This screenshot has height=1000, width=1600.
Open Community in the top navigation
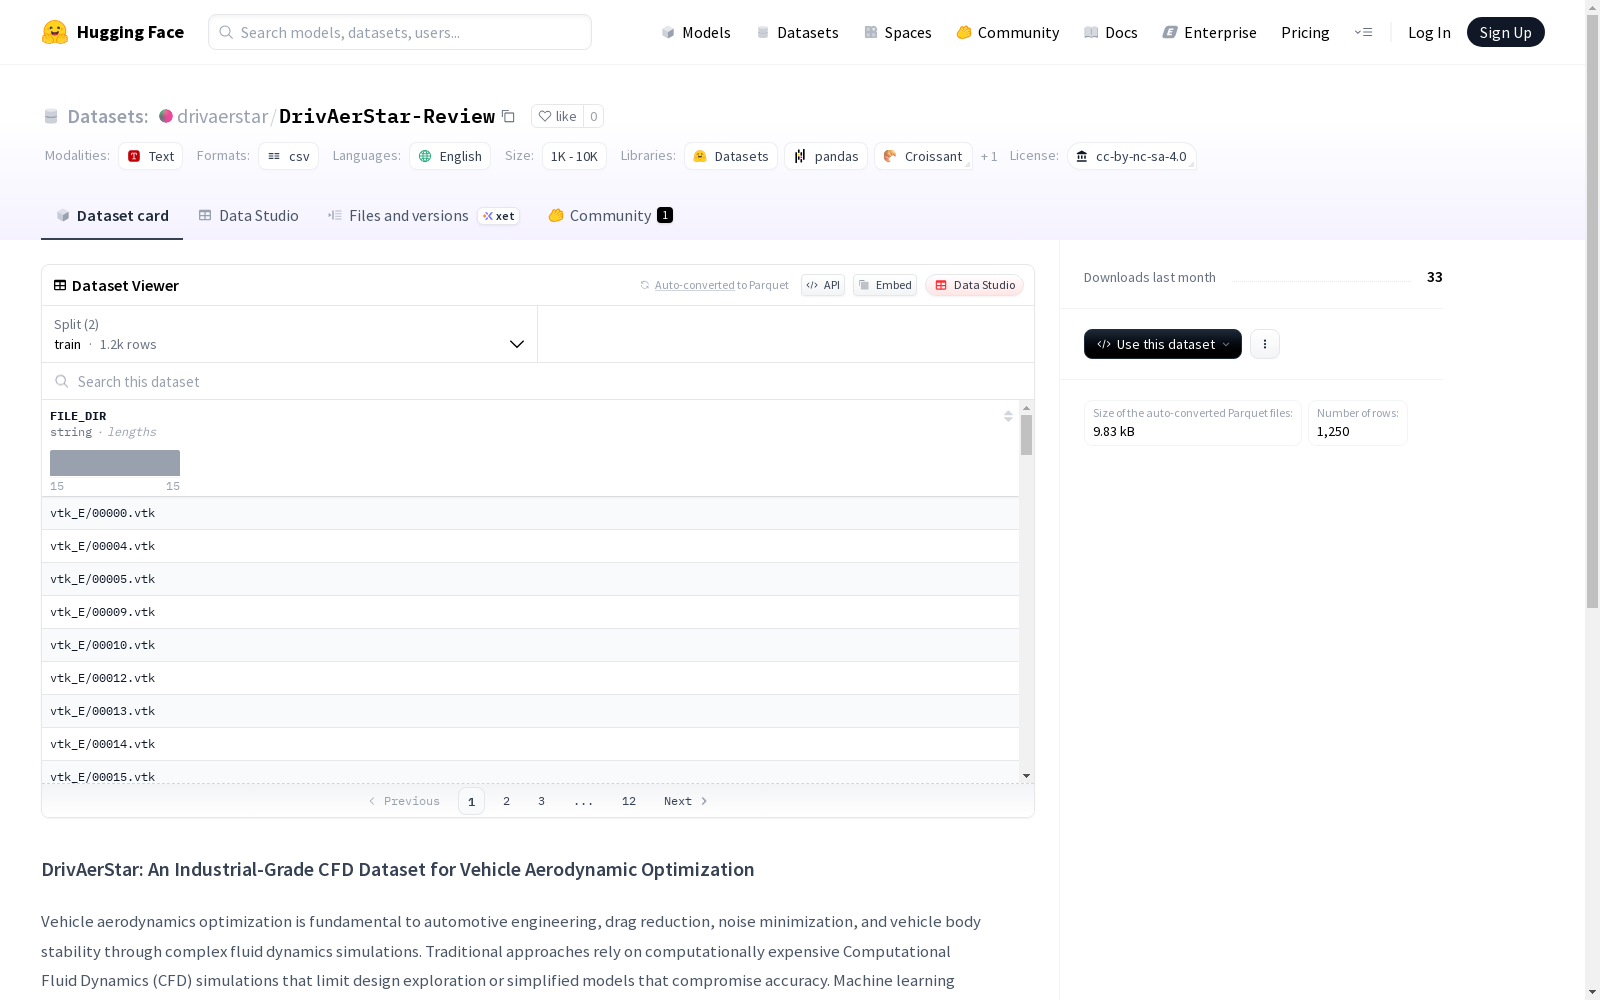coord(1008,32)
